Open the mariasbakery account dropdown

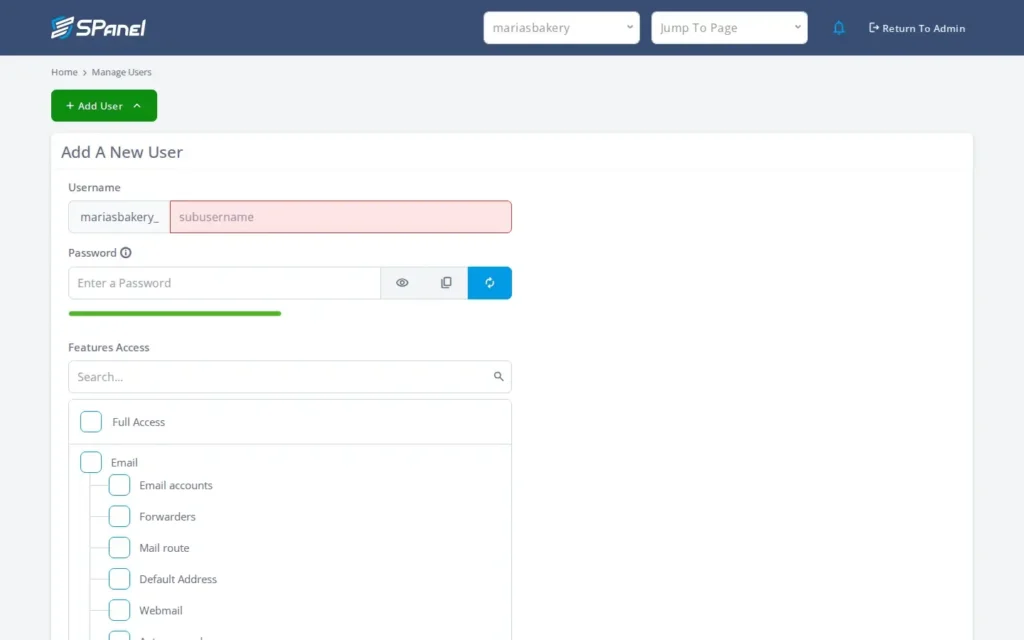pyautogui.click(x=562, y=28)
